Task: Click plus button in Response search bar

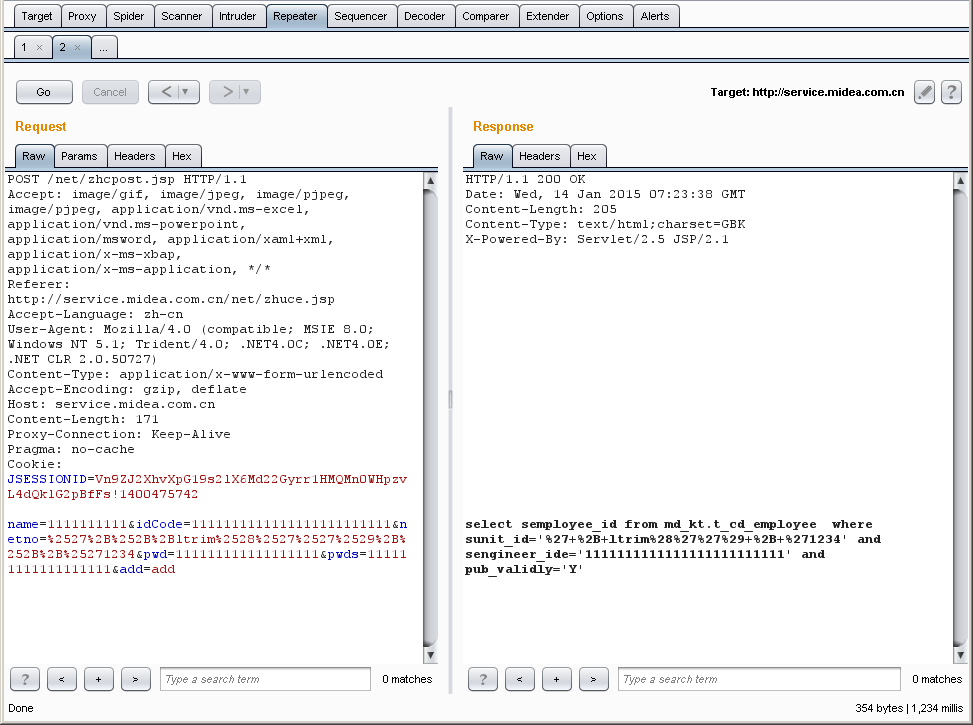Action: [x=557, y=679]
